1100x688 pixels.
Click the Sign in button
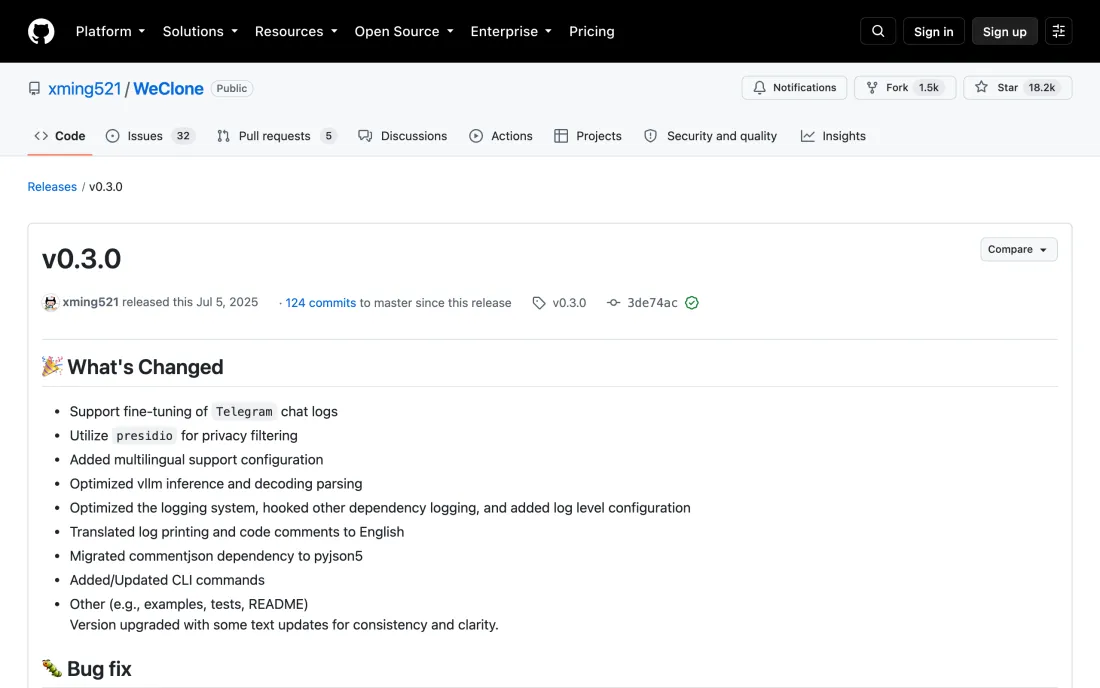(933, 32)
